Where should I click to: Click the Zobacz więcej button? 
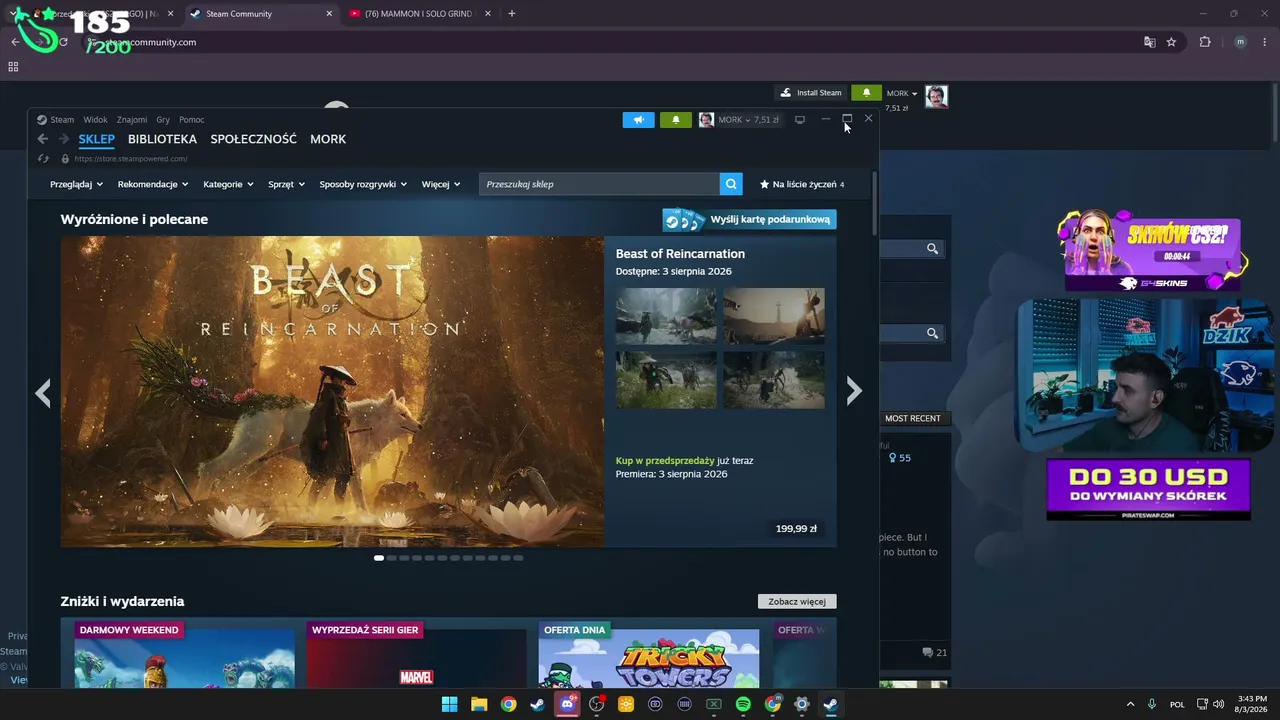tap(797, 602)
